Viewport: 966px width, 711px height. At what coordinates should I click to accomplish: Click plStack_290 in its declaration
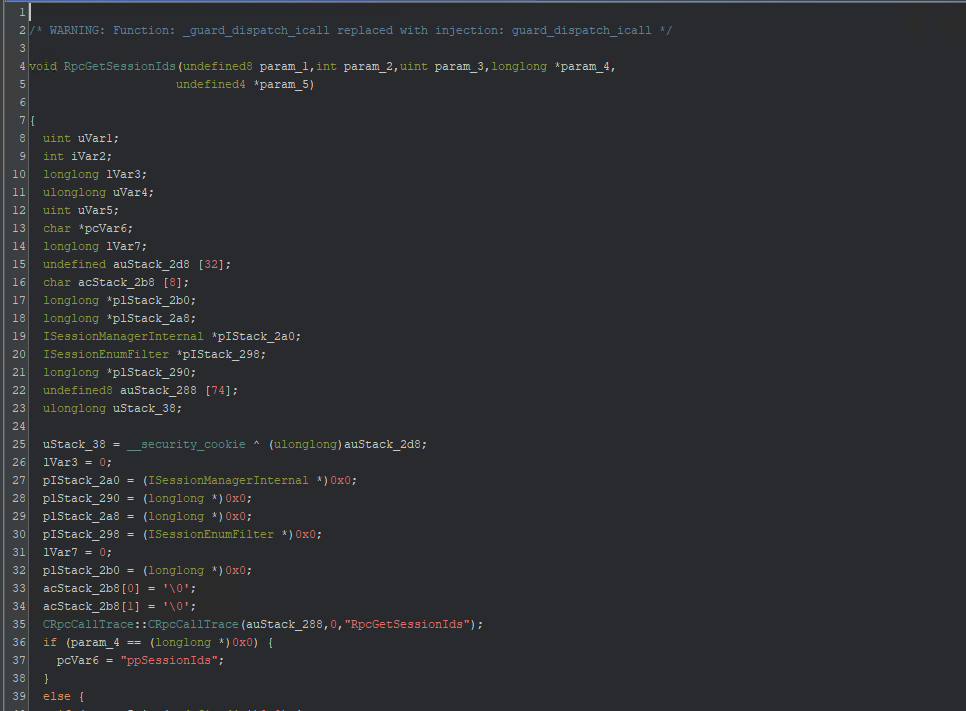[151, 372]
